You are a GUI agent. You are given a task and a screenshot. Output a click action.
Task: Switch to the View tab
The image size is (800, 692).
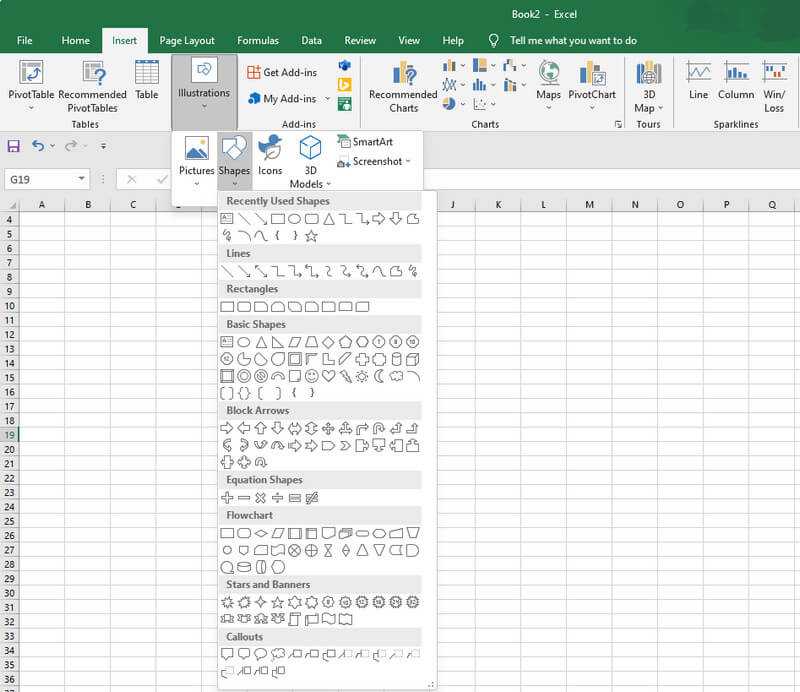coord(409,40)
